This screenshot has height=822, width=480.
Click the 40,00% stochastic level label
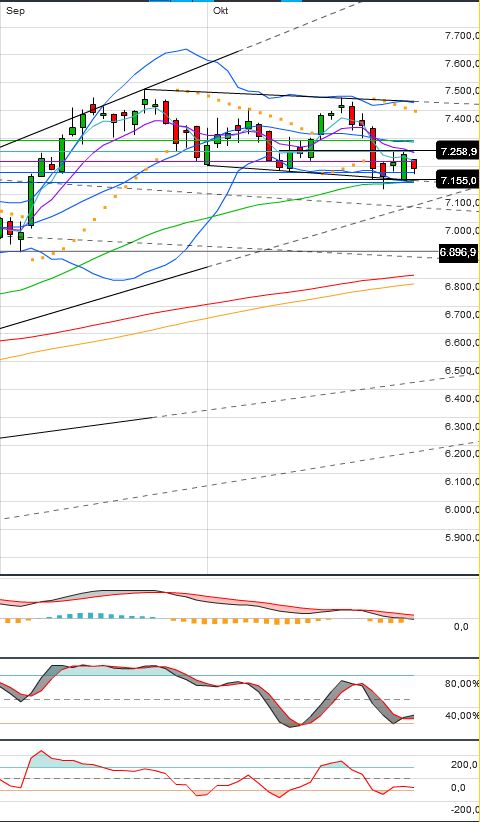462,716
